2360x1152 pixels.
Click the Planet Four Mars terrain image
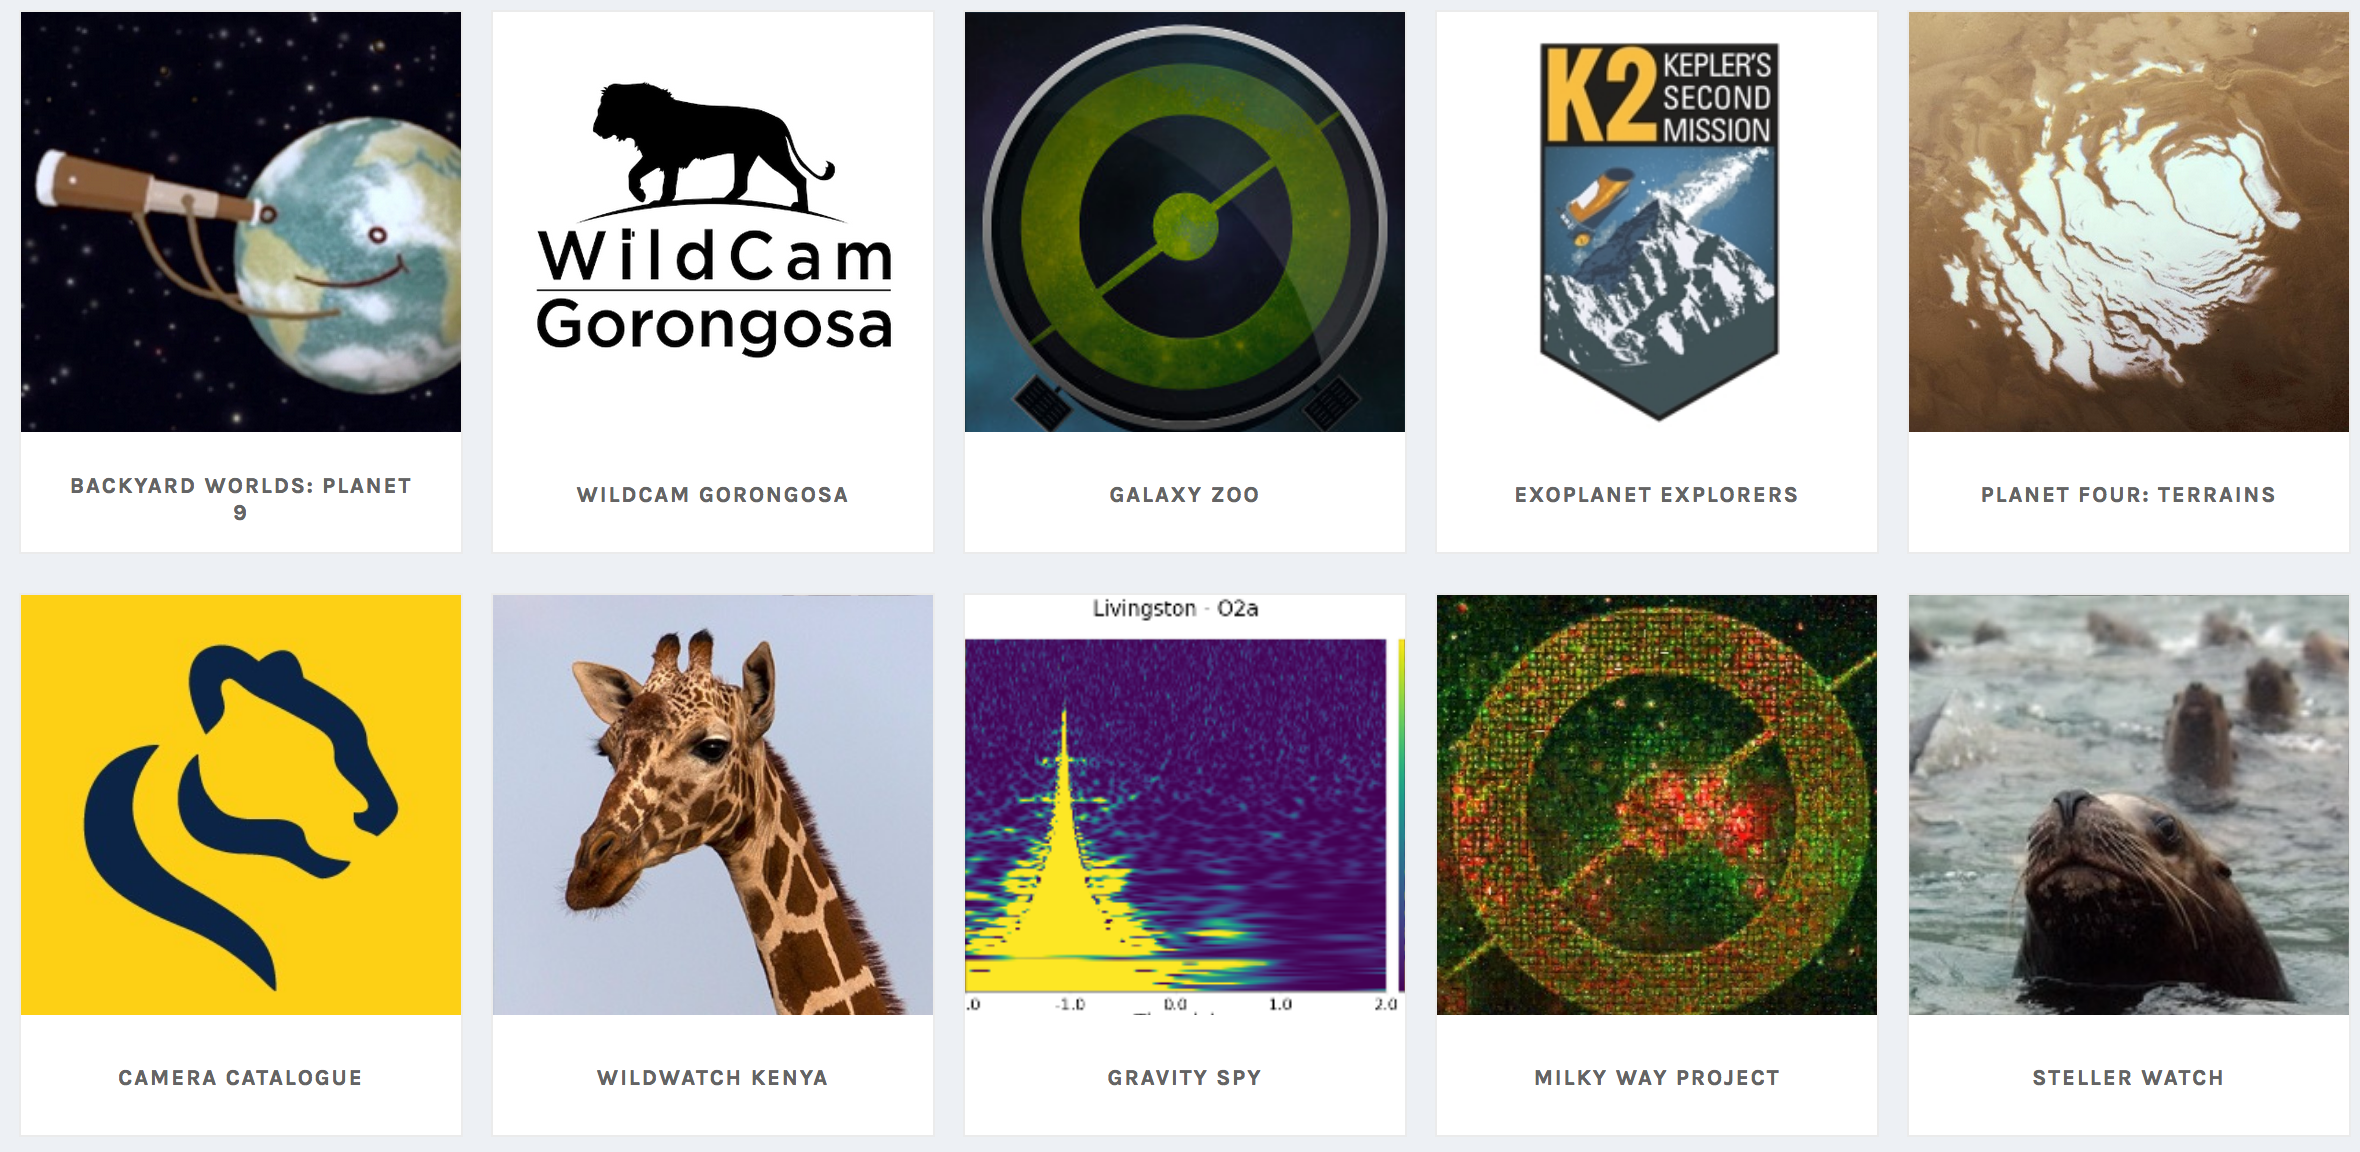tap(2129, 222)
